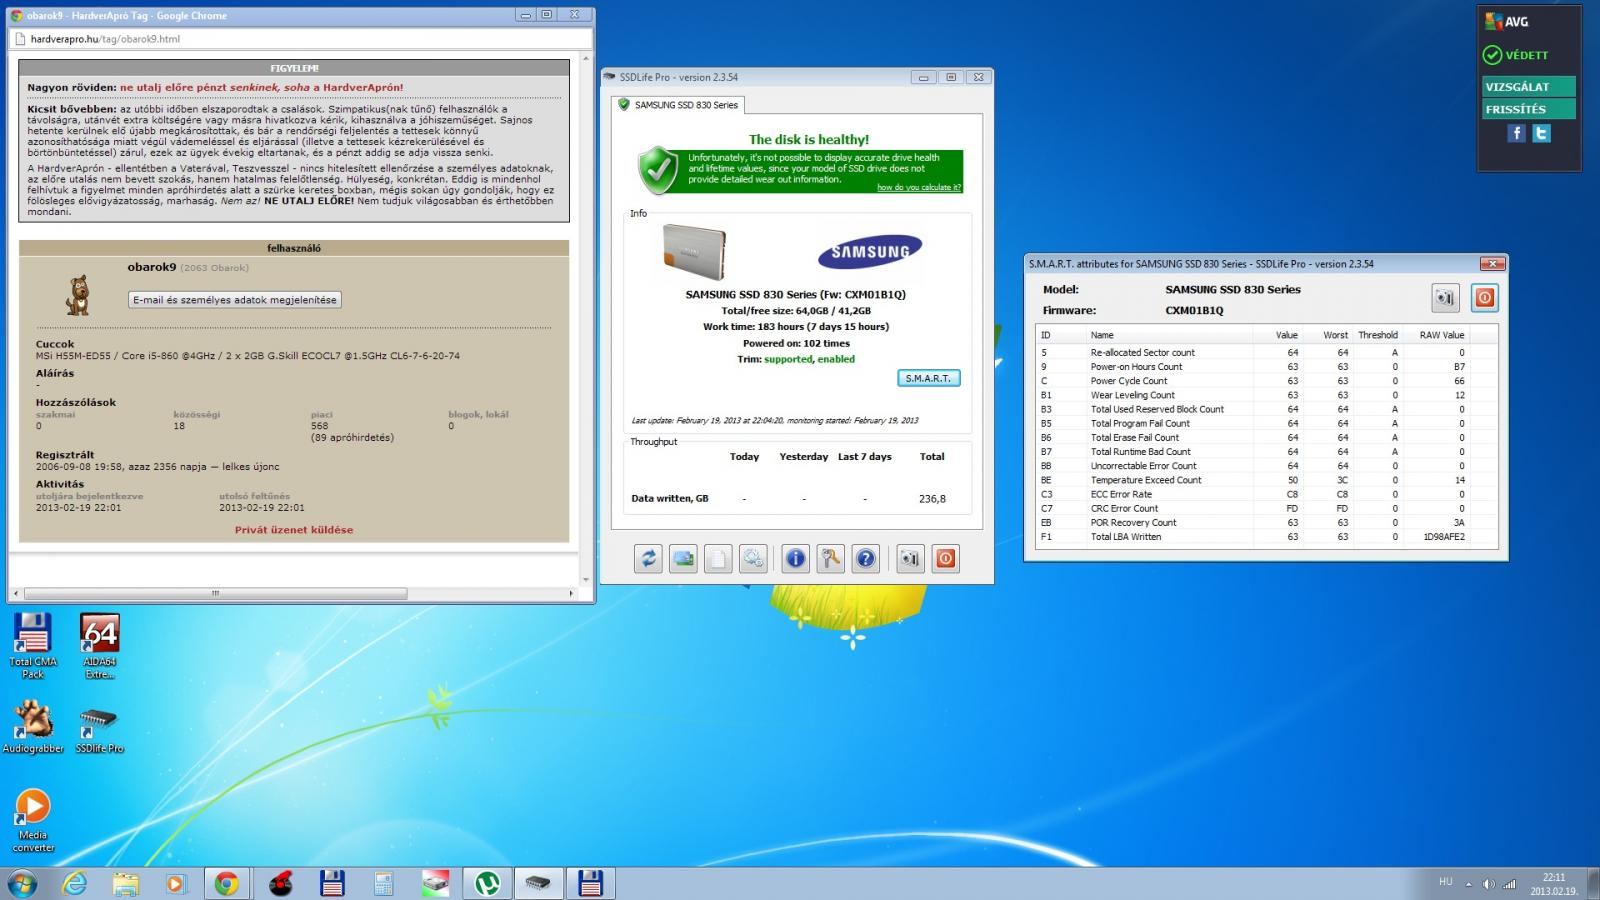Select the SAMSUNG SSD 830 Series tab
1600x900 pixels.
[x=678, y=105]
